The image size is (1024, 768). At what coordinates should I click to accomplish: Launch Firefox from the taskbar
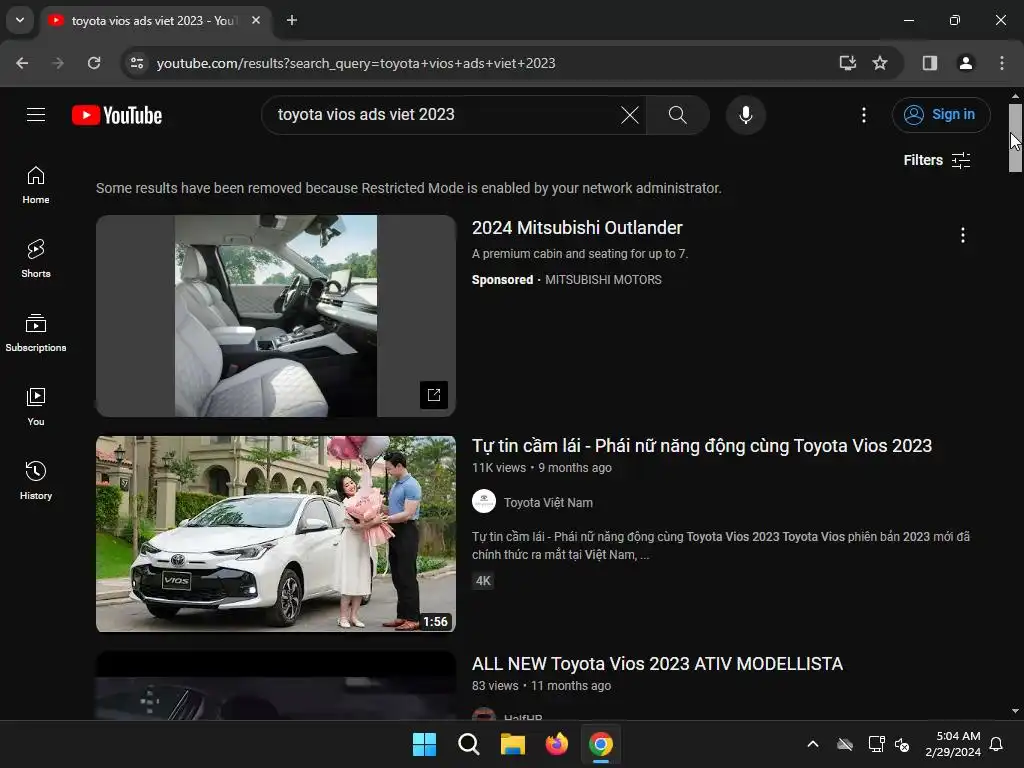[556, 744]
